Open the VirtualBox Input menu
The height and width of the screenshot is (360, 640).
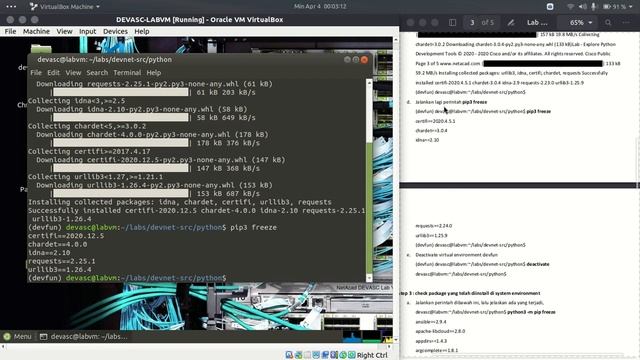point(87,31)
